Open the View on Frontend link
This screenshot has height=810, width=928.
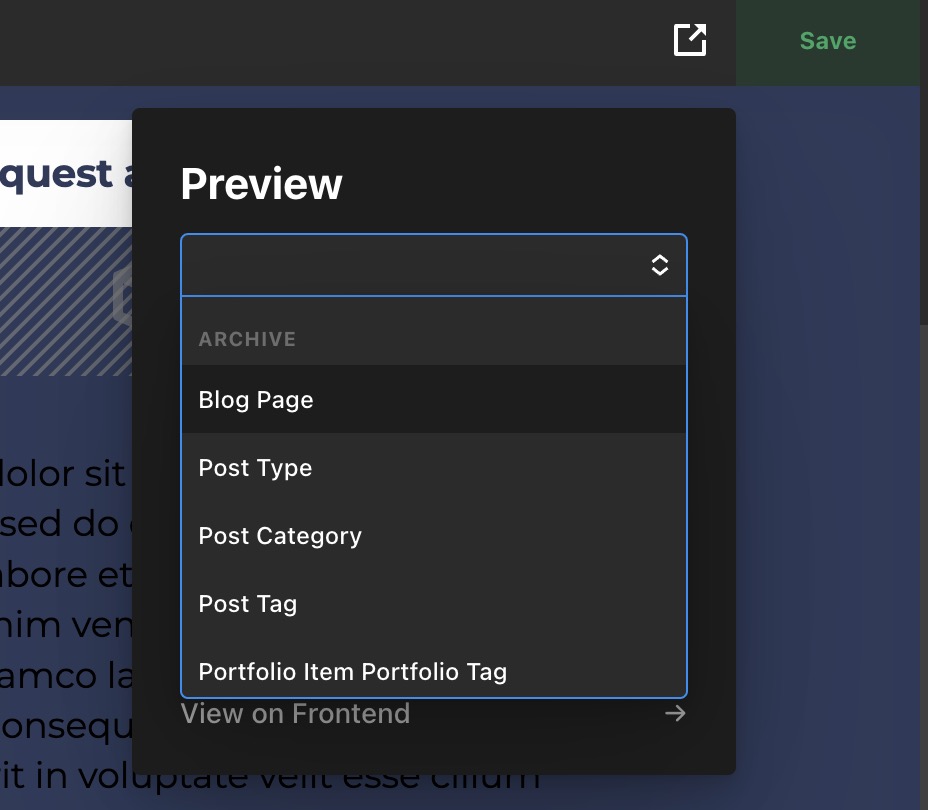coord(295,714)
